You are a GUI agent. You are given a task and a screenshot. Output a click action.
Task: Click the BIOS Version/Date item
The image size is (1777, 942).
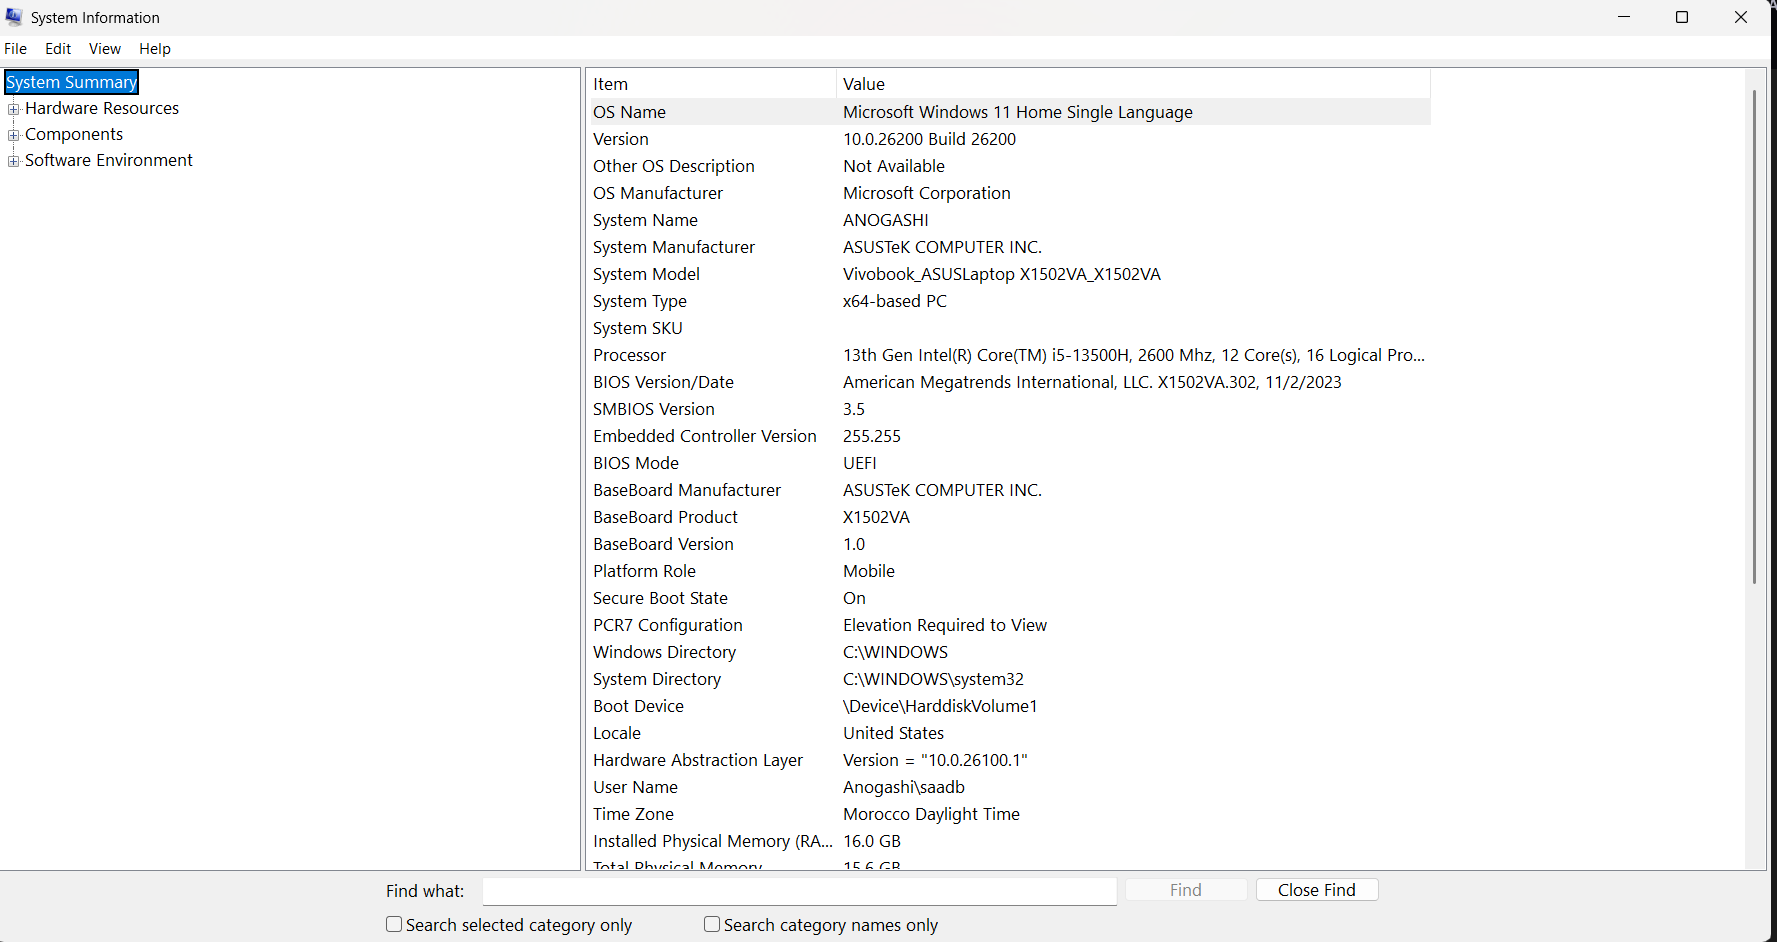coord(663,382)
